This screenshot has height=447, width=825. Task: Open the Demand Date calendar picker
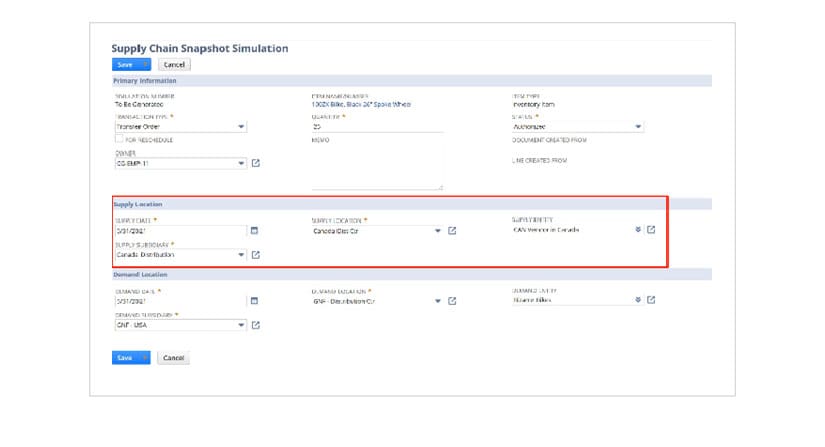[x=254, y=301]
